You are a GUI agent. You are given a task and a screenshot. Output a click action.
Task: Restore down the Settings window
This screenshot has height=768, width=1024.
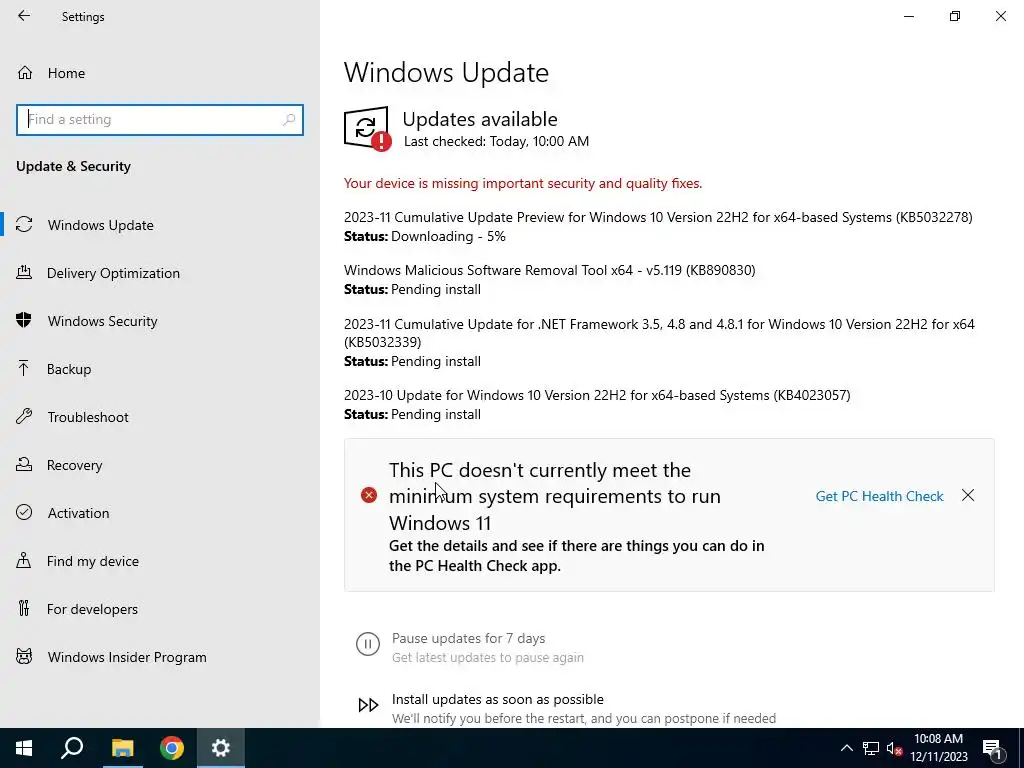[x=955, y=16]
